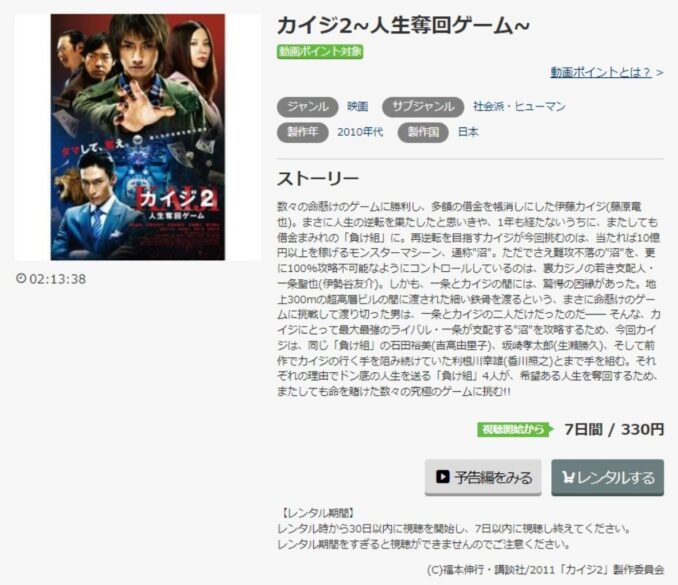Open the 動画ポイントとは？ link
The image size is (678, 585).
tap(601, 72)
